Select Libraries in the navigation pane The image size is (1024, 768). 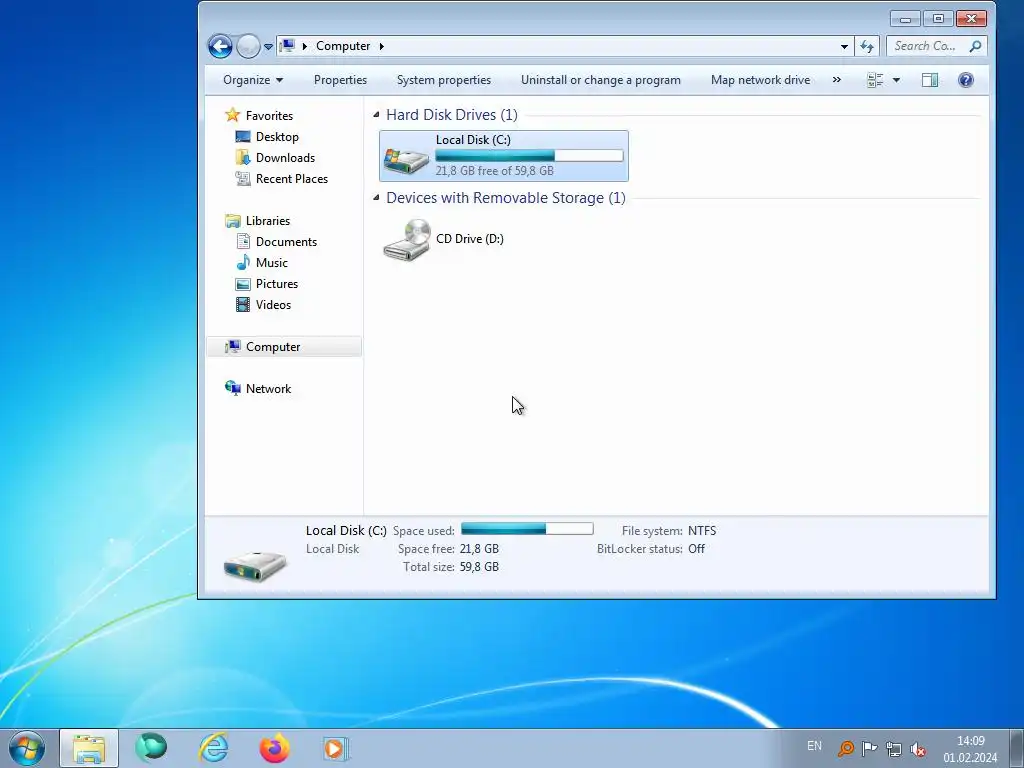pyautogui.click(x=268, y=221)
